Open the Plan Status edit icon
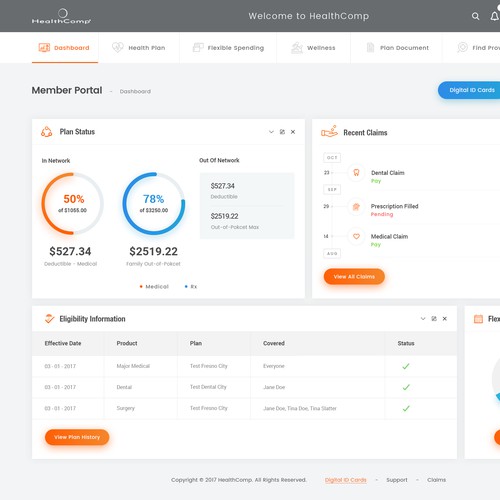Image resolution: width=500 pixels, height=500 pixels. 282,132
